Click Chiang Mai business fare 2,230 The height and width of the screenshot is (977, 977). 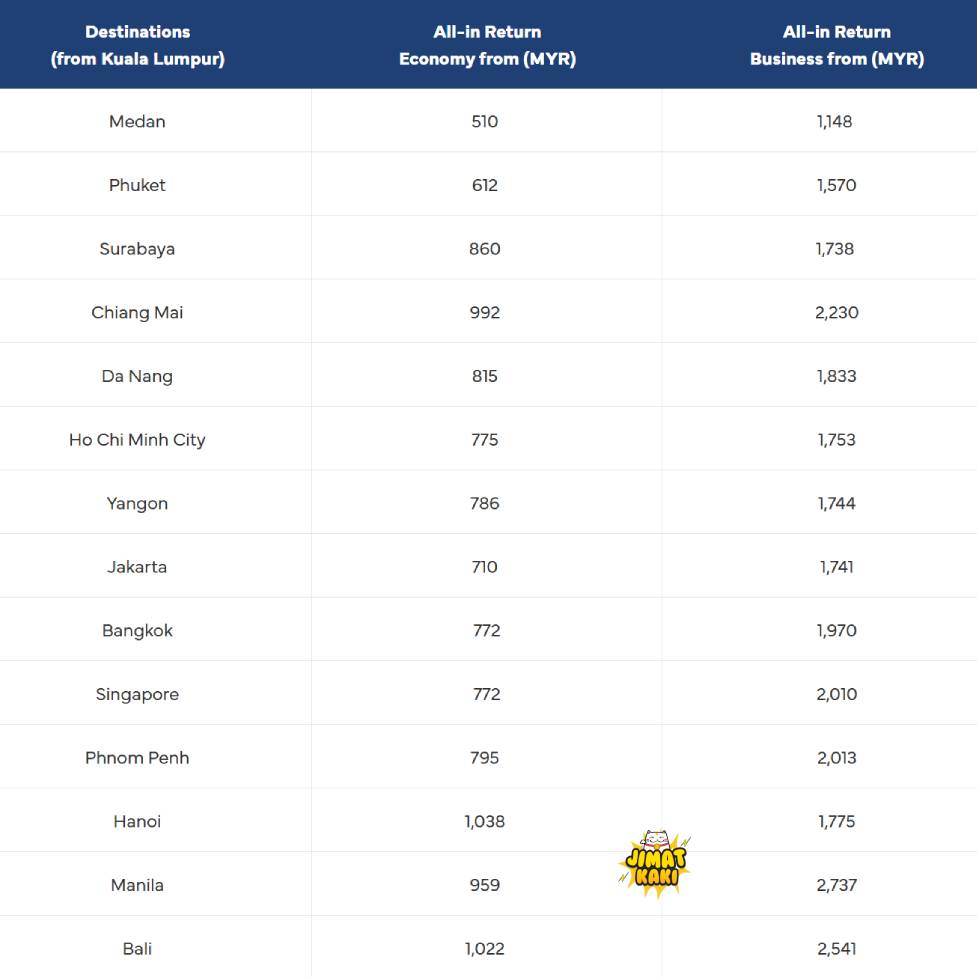click(836, 313)
